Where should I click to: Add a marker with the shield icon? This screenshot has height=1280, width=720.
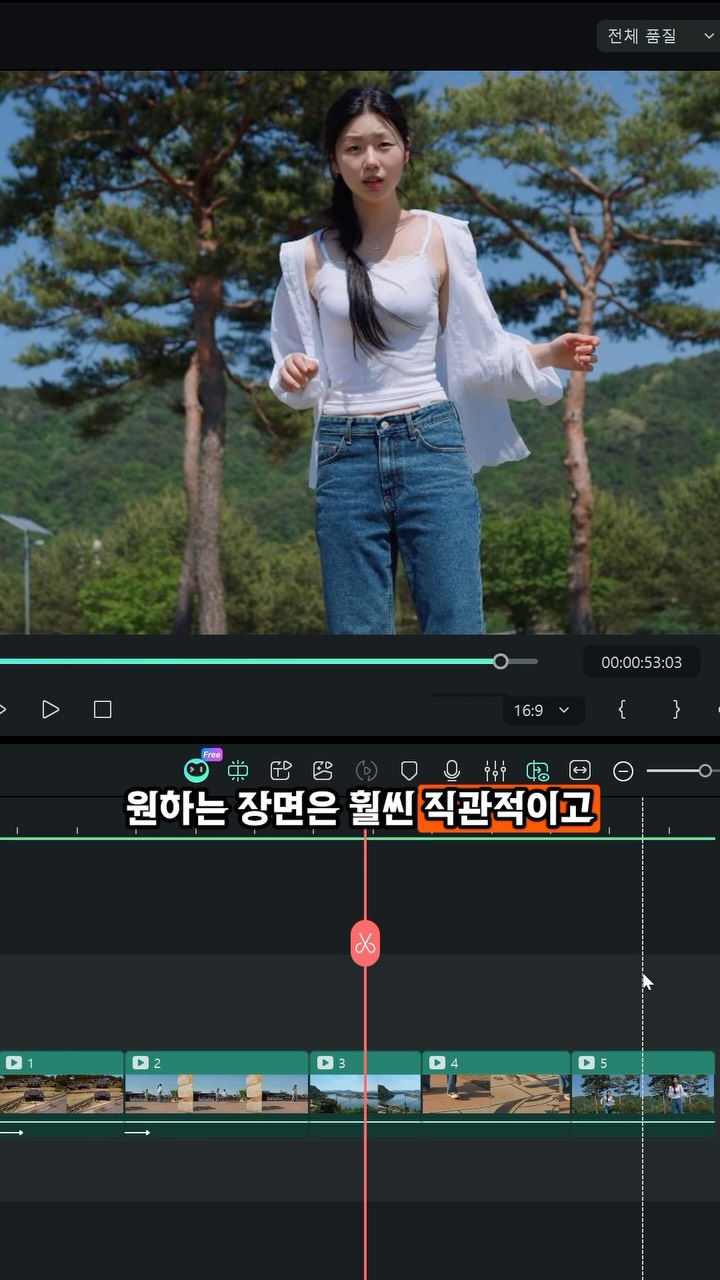pyautogui.click(x=409, y=770)
